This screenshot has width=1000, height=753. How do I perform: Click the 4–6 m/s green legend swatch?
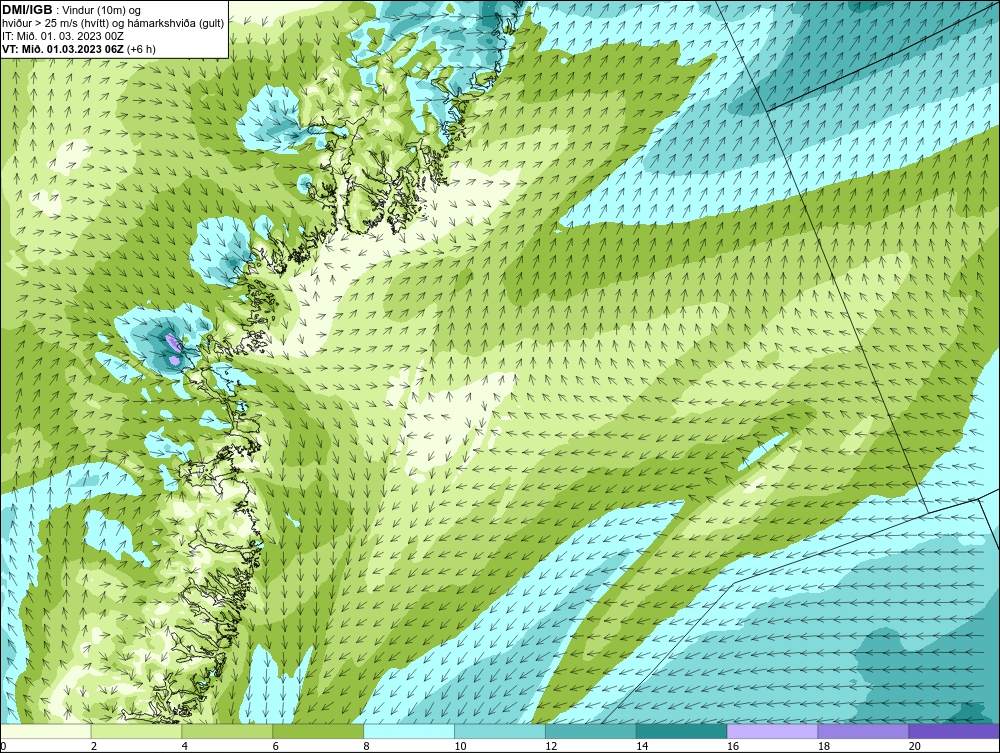click(227, 731)
